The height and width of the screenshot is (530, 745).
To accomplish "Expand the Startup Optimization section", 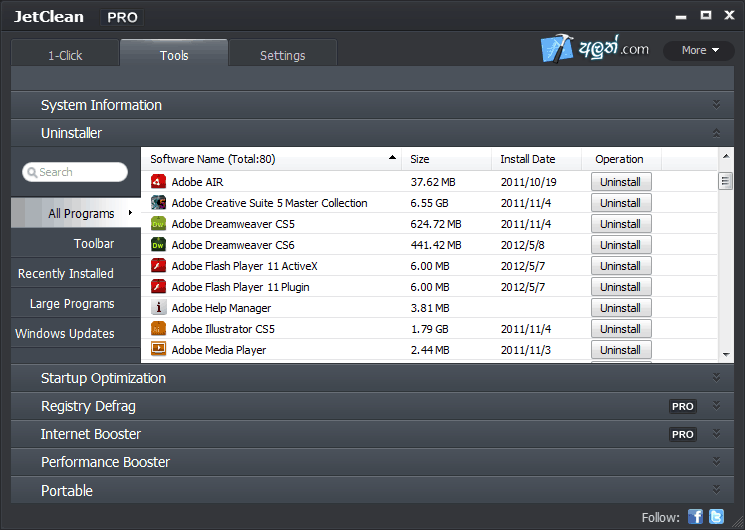I will point(716,378).
